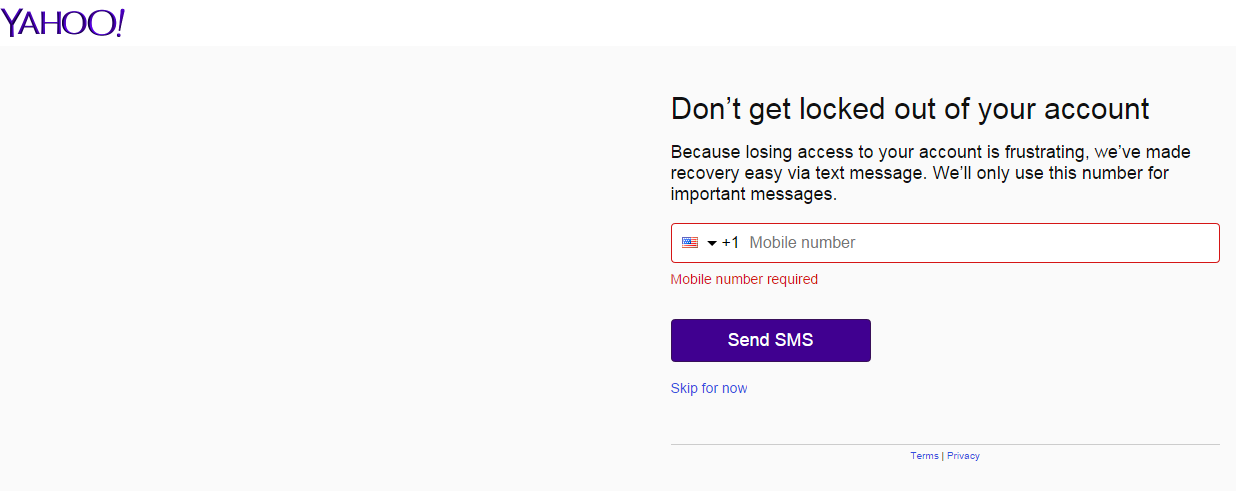Click the Yahoo logo in the header
This screenshot has height=491, width=1236.
62,22
